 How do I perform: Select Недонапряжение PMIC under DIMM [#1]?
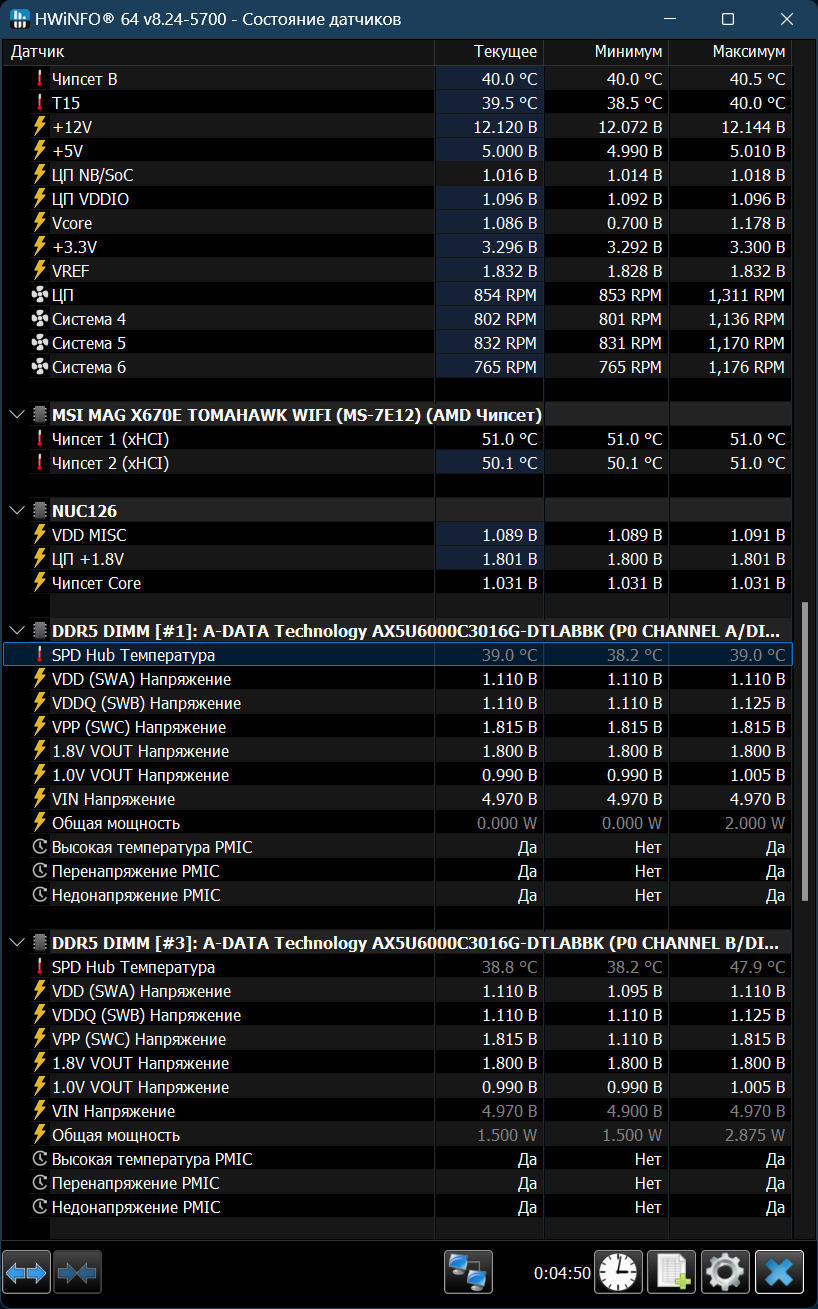(398, 895)
